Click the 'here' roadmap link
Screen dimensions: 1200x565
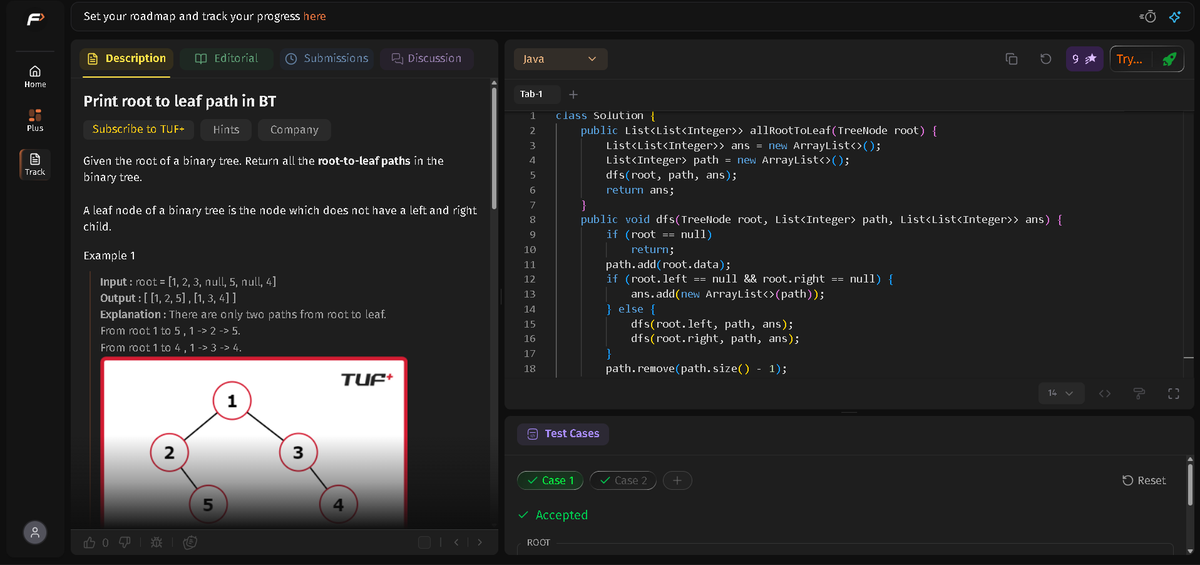coord(314,16)
